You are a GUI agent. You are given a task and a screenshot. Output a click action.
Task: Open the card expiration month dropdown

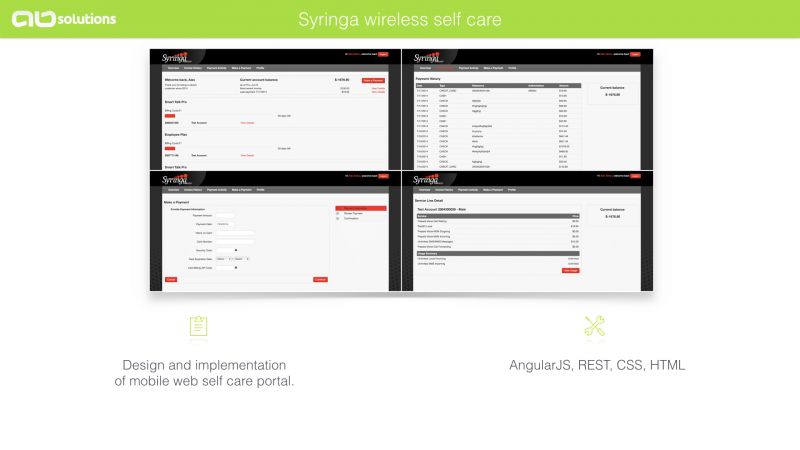(x=223, y=259)
